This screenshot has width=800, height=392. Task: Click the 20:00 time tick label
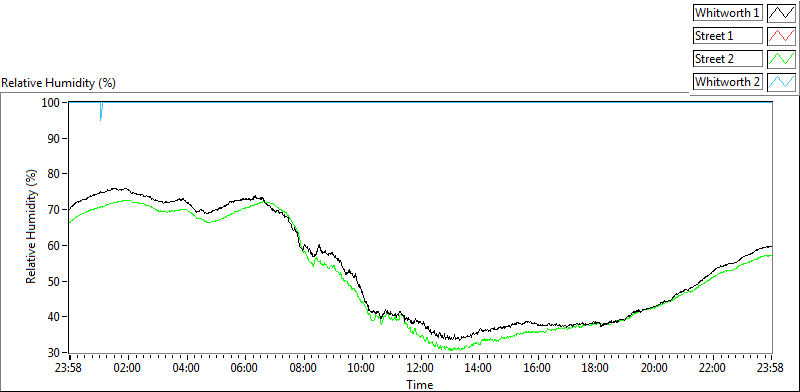[655, 368]
